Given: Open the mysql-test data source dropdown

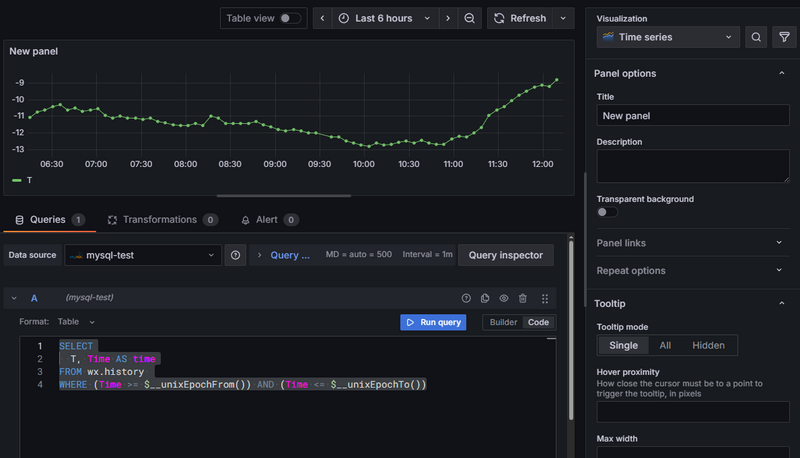Looking at the screenshot, I should [143, 255].
